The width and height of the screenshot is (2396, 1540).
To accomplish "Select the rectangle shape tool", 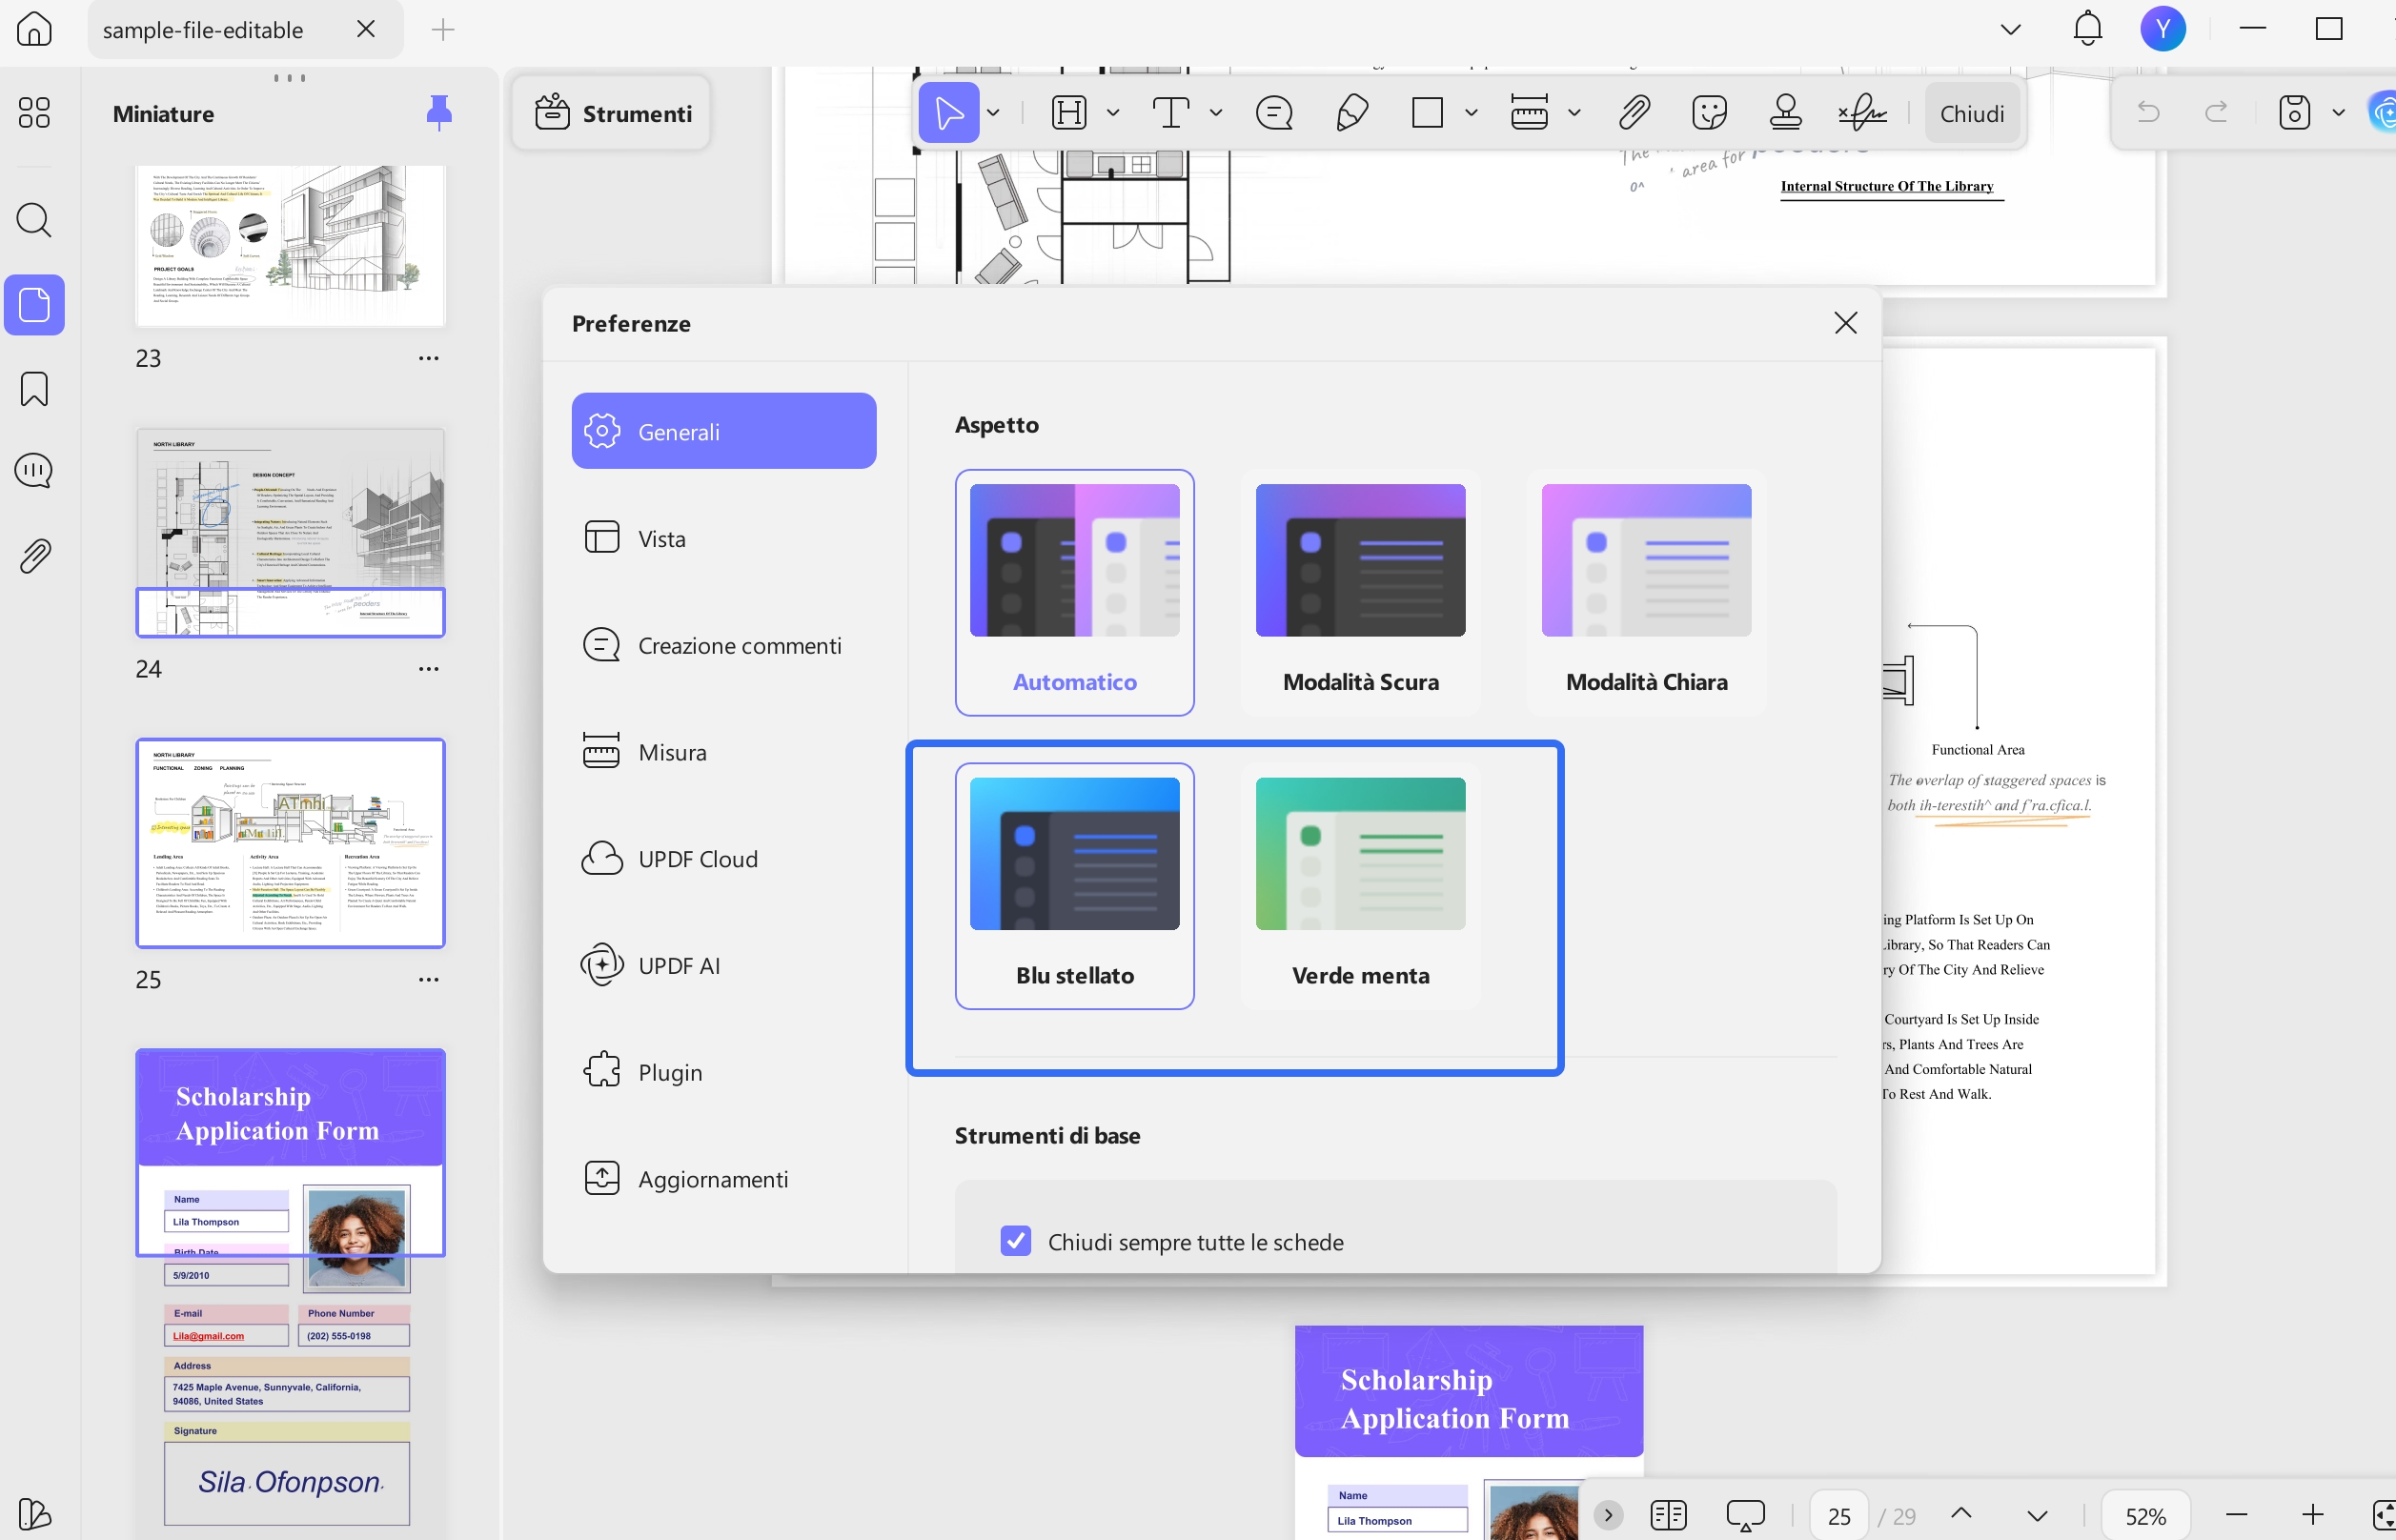I will [x=1427, y=113].
